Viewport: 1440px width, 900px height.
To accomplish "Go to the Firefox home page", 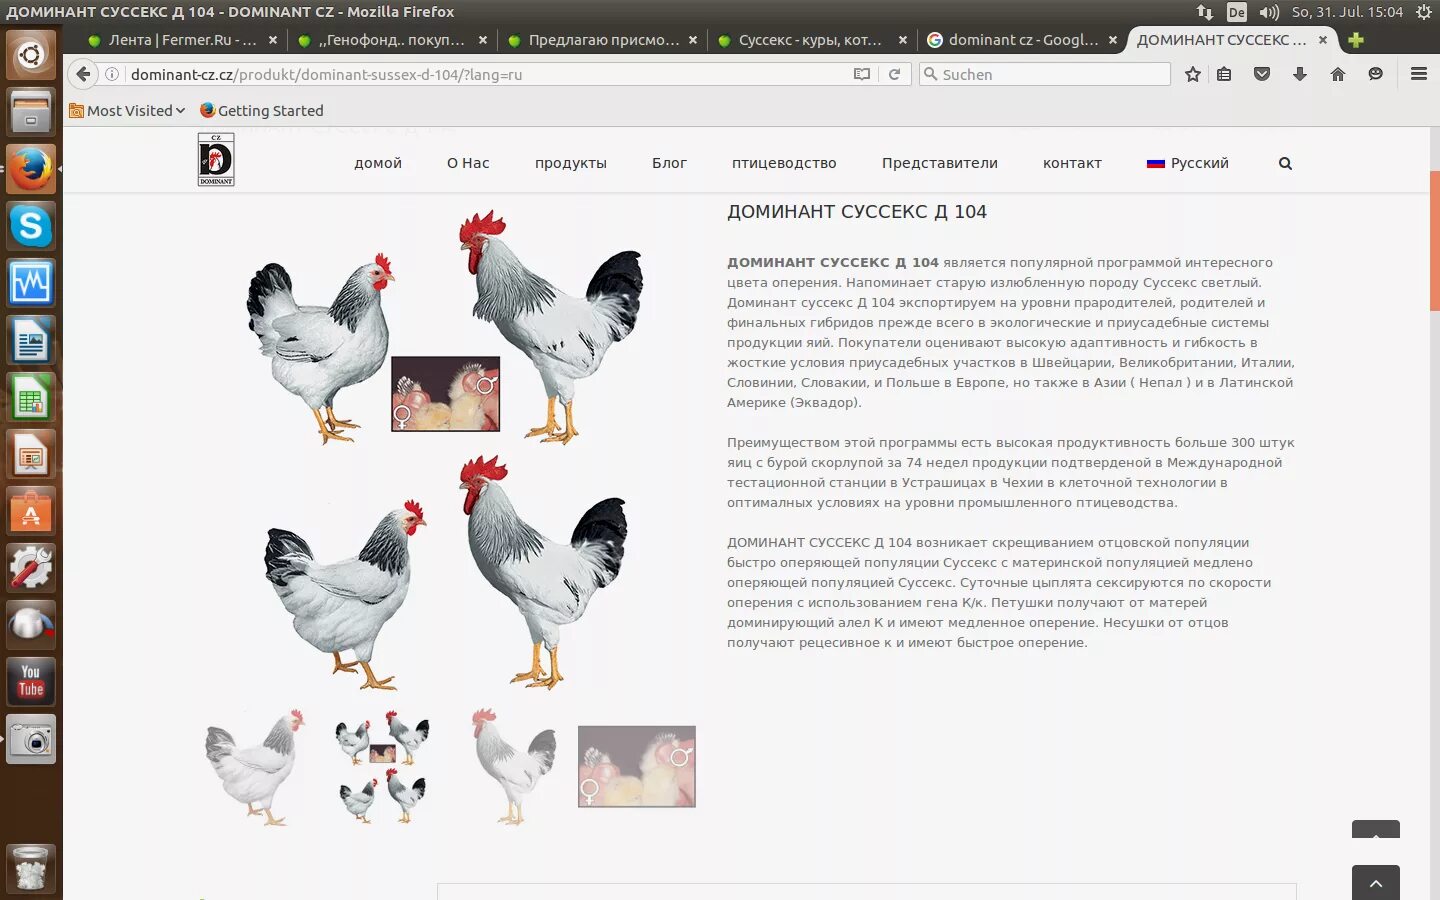I will coord(1338,74).
